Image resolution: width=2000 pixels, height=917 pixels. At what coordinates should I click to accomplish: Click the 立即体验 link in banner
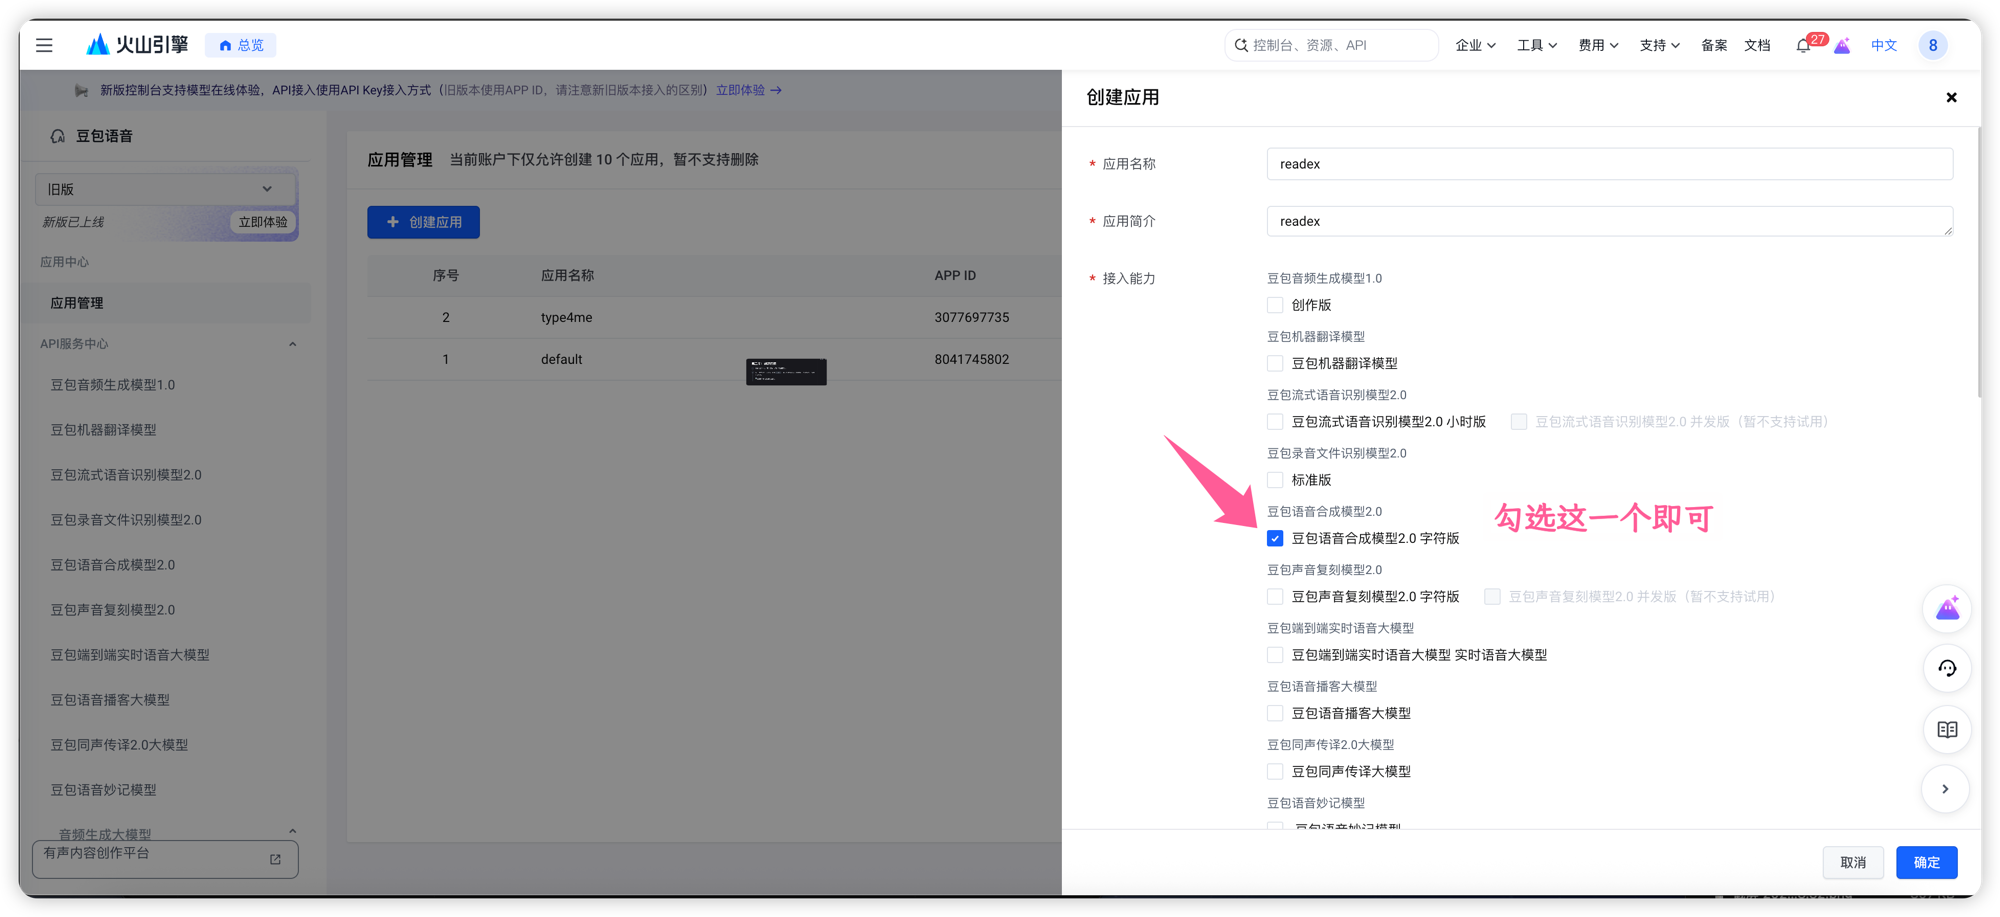pos(749,90)
